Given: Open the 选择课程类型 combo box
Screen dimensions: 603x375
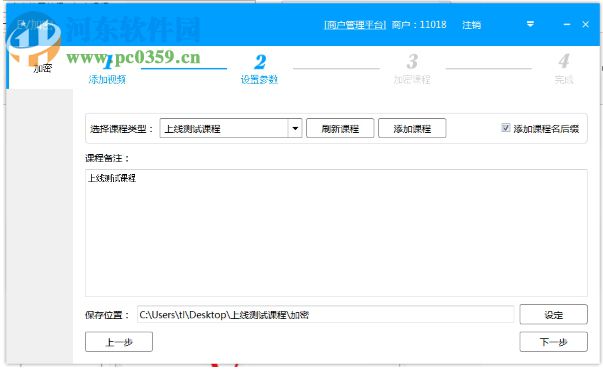Looking at the screenshot, I should tap(231, 128).
